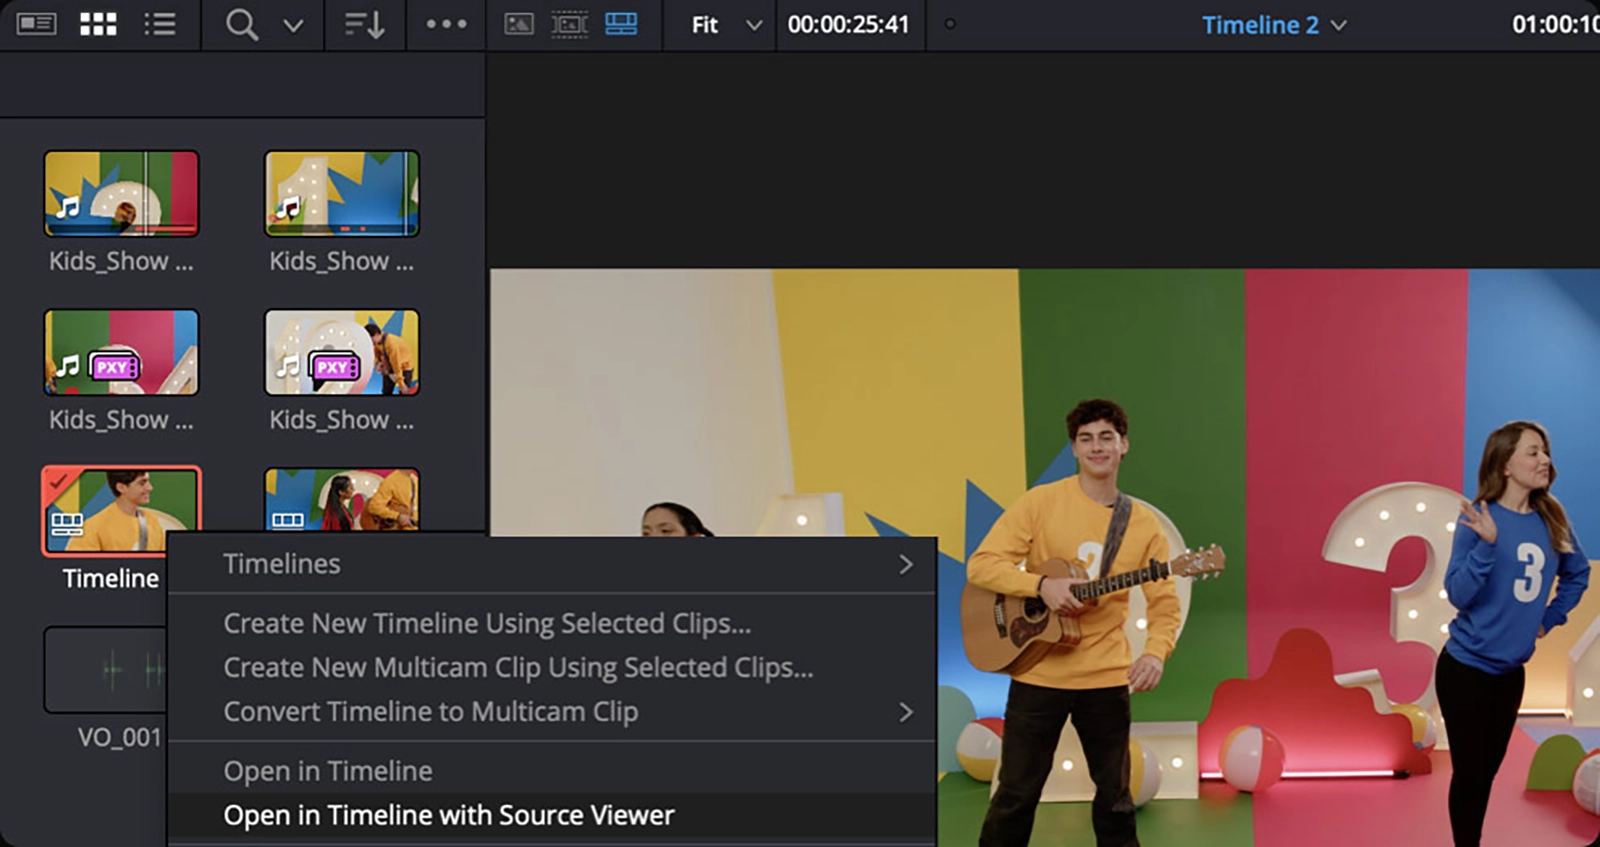Image resolution: width=1600 pixels, height=847 pixels.
Task: Select the source clip viewer mode icon
Action: tap(518, 24)
